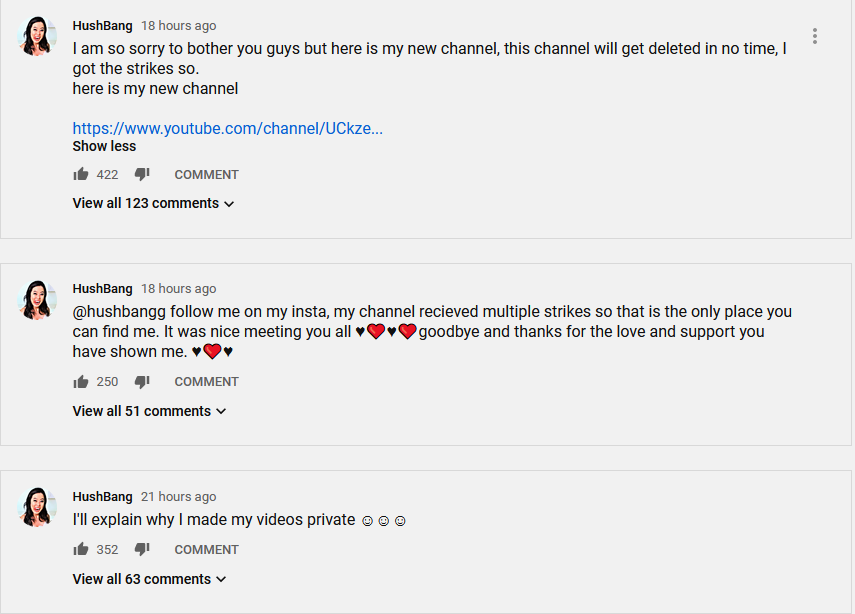
Task: Open the three-dot menu on the first post
Action: [815, 36]
